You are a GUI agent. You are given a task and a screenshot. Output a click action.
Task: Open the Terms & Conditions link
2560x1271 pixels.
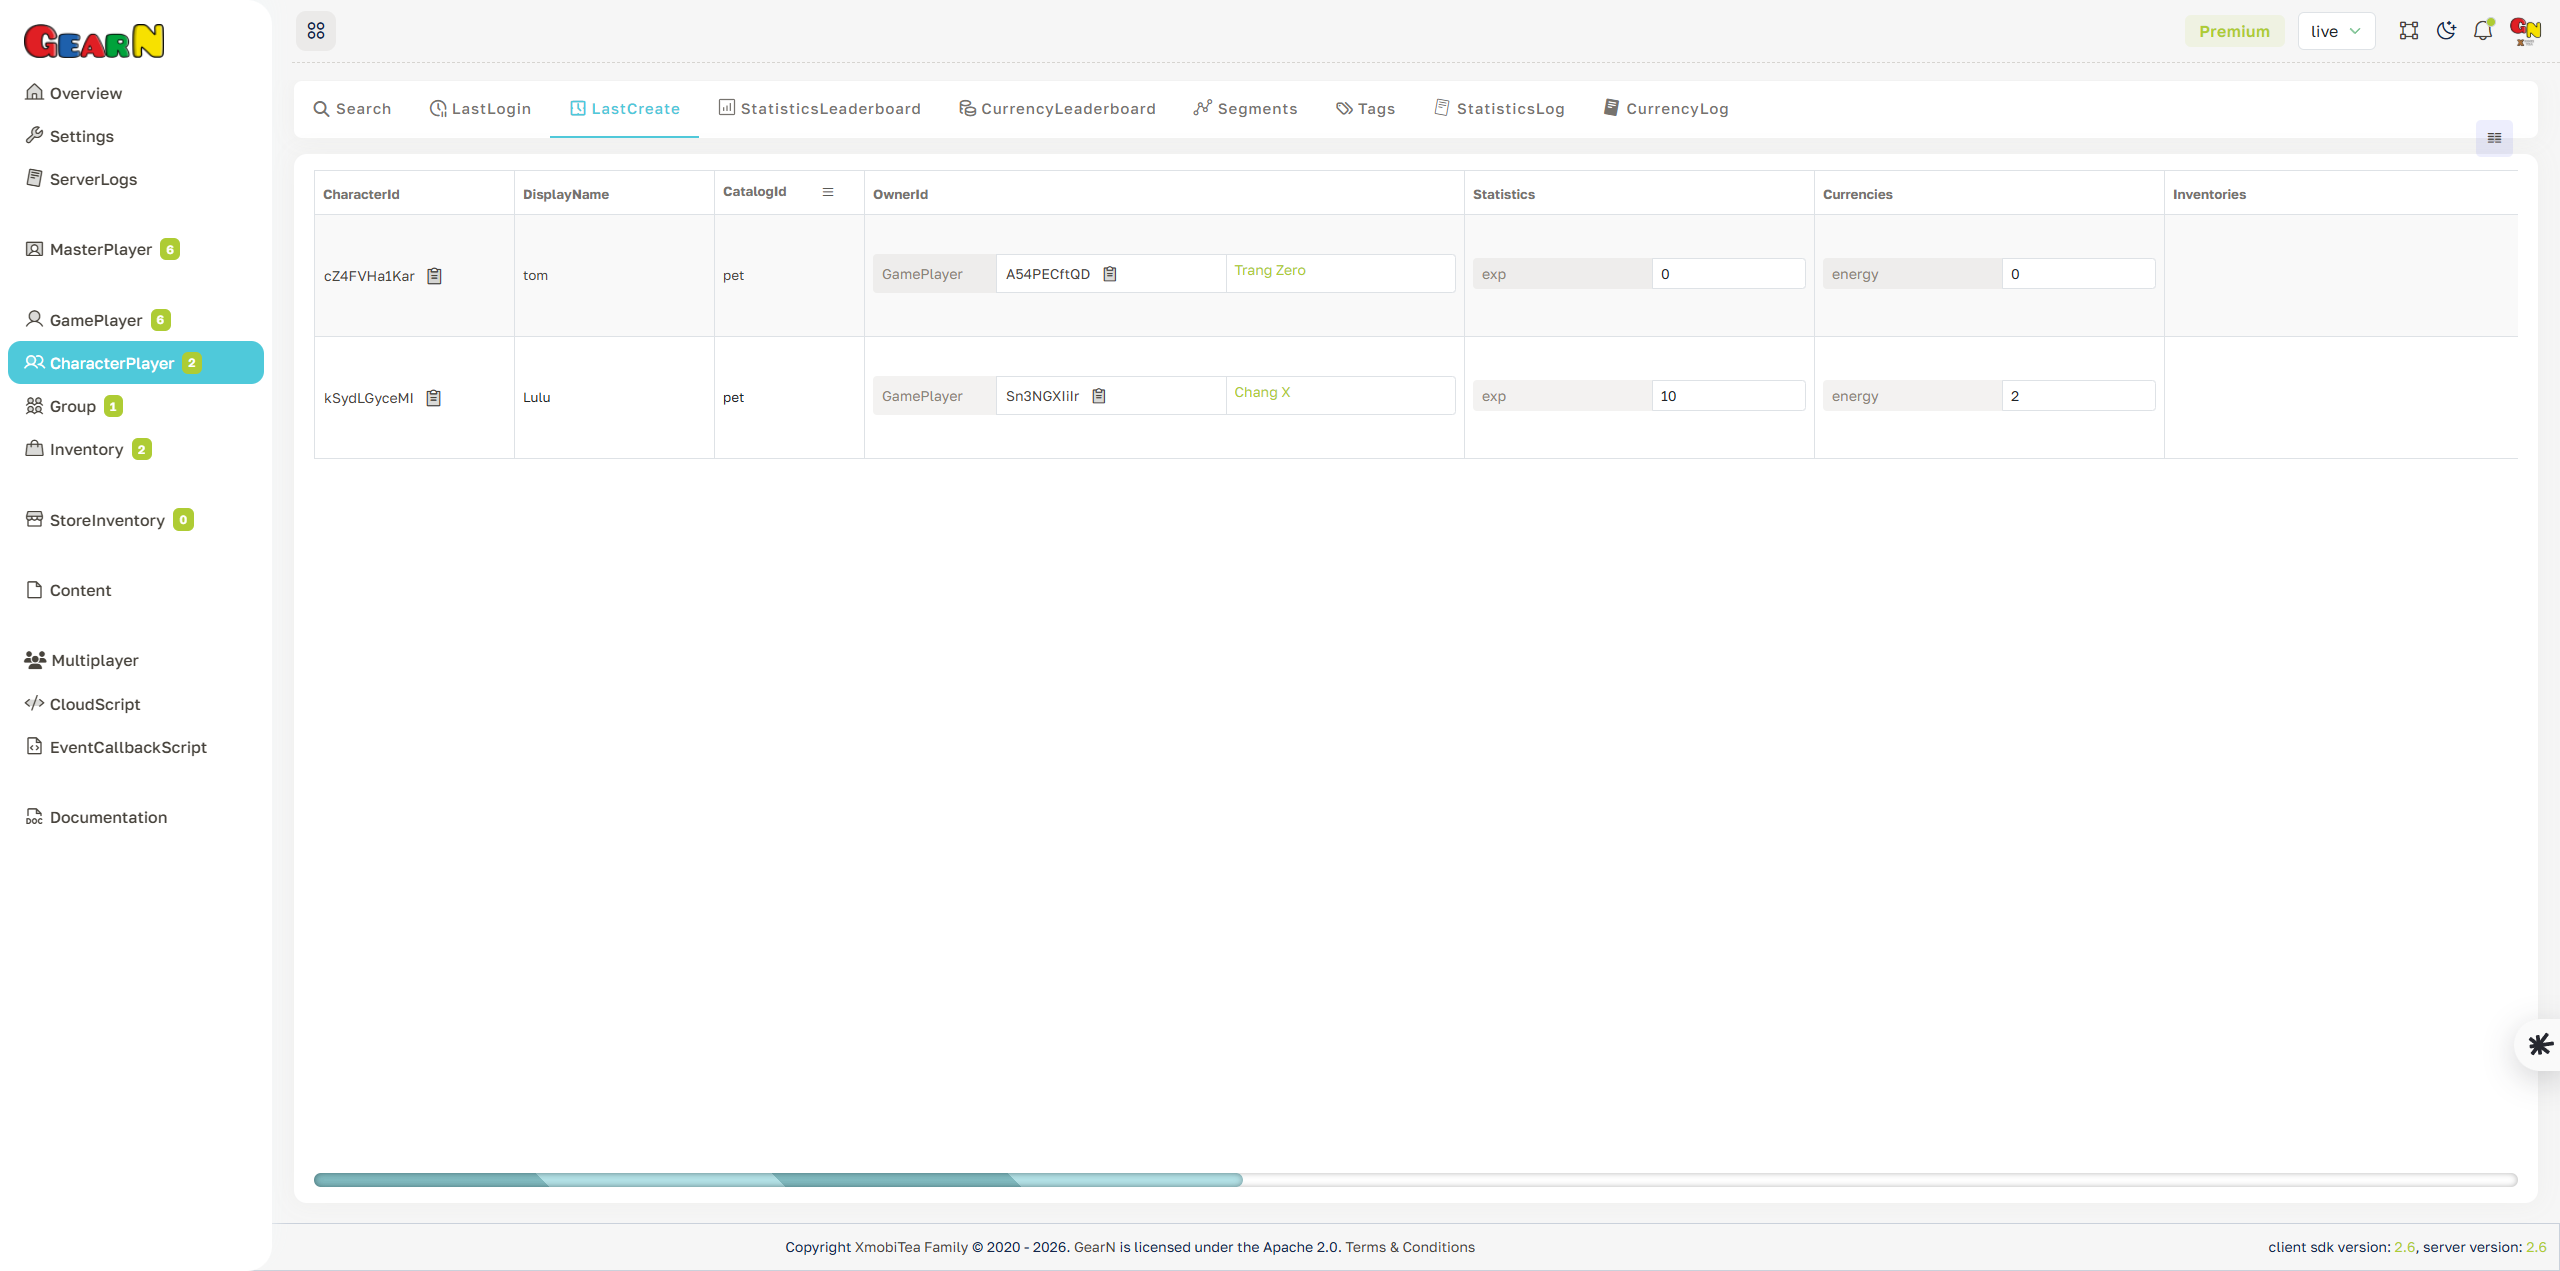1410,1247
